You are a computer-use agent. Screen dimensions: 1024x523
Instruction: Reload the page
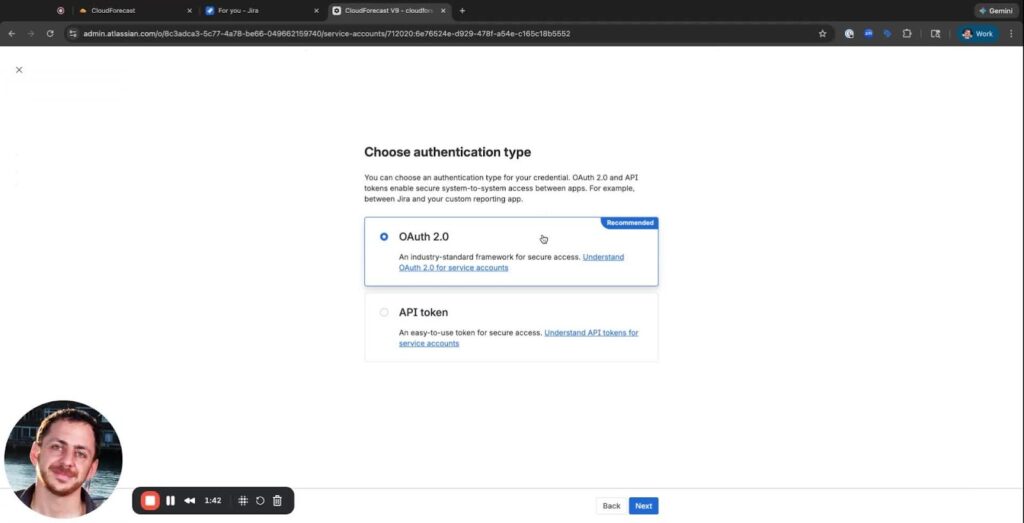click(50, 33)
